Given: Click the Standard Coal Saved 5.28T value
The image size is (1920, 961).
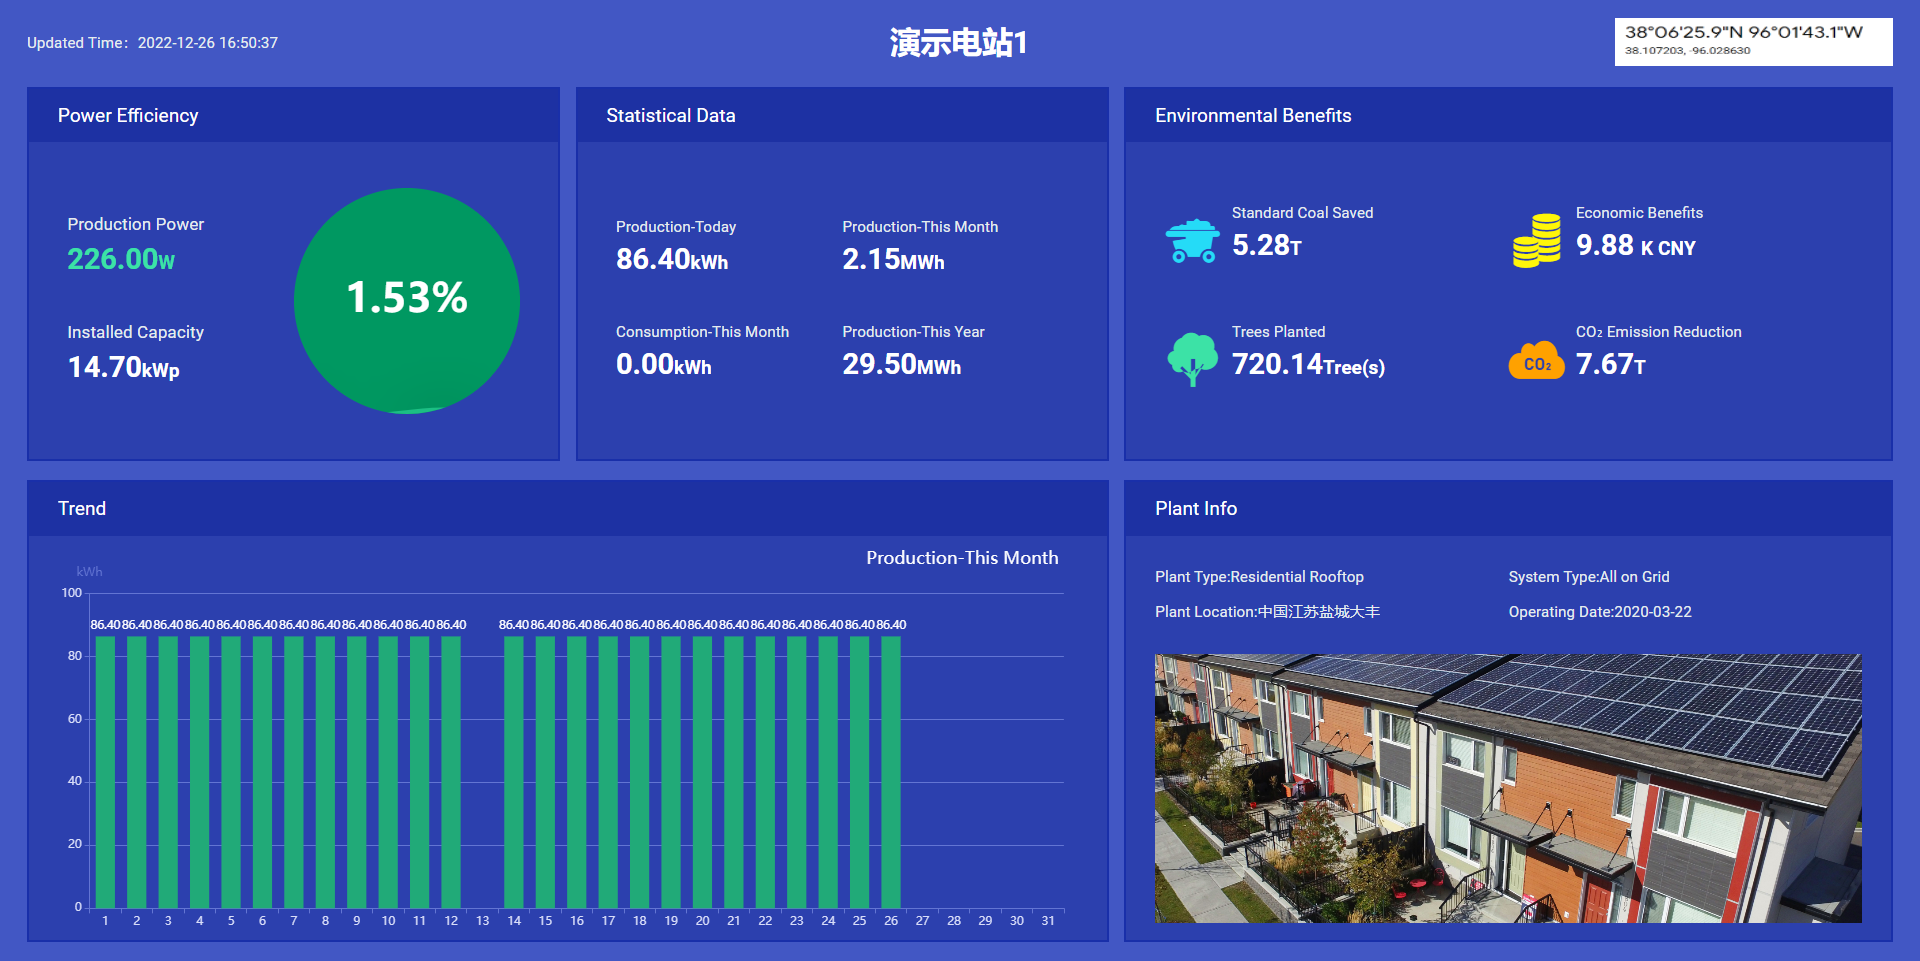Looking at the screenshot, I should pos(1267,246).
